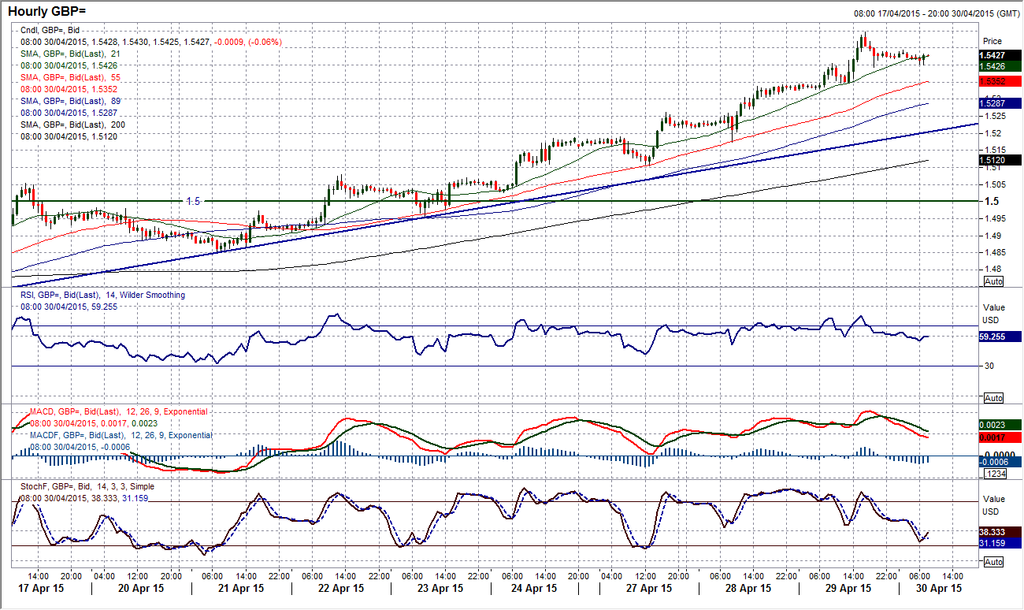Screen dimensions: 1024x610
Task: Click the StochF values line '38.333, 31.159'
Action: pos(84,498)
